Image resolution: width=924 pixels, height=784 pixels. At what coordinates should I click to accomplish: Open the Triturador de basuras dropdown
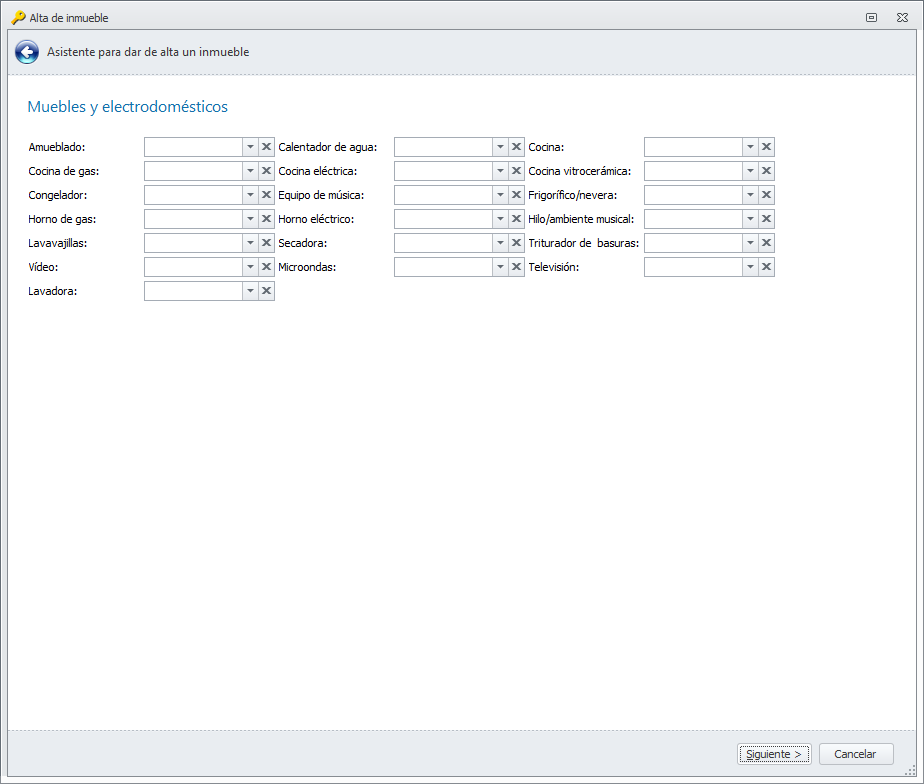click(x=750, y=243)
